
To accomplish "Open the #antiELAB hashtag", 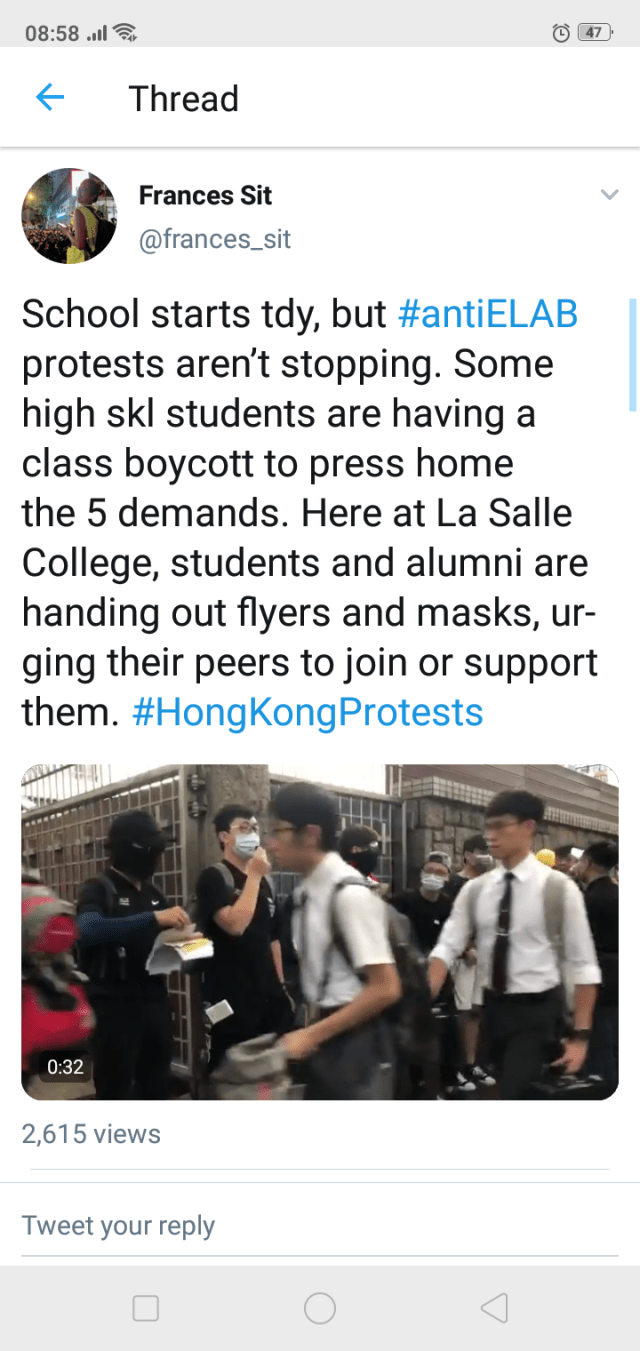I will [488, 314].
